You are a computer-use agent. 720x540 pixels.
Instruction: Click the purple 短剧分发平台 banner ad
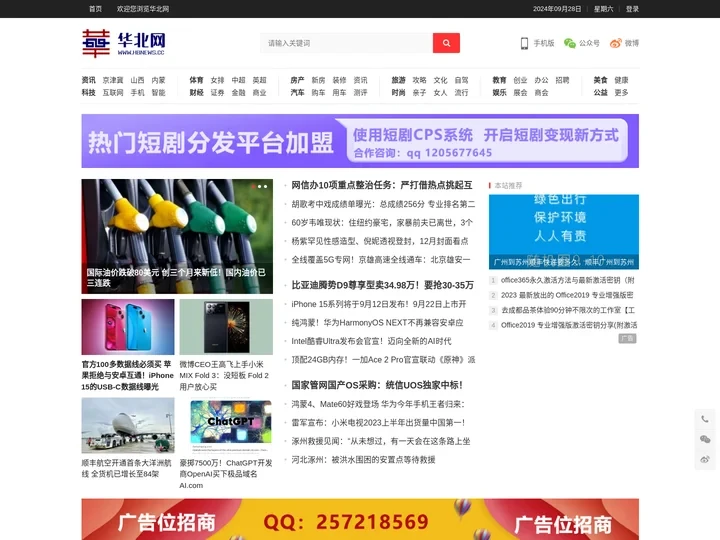[360, 141]
